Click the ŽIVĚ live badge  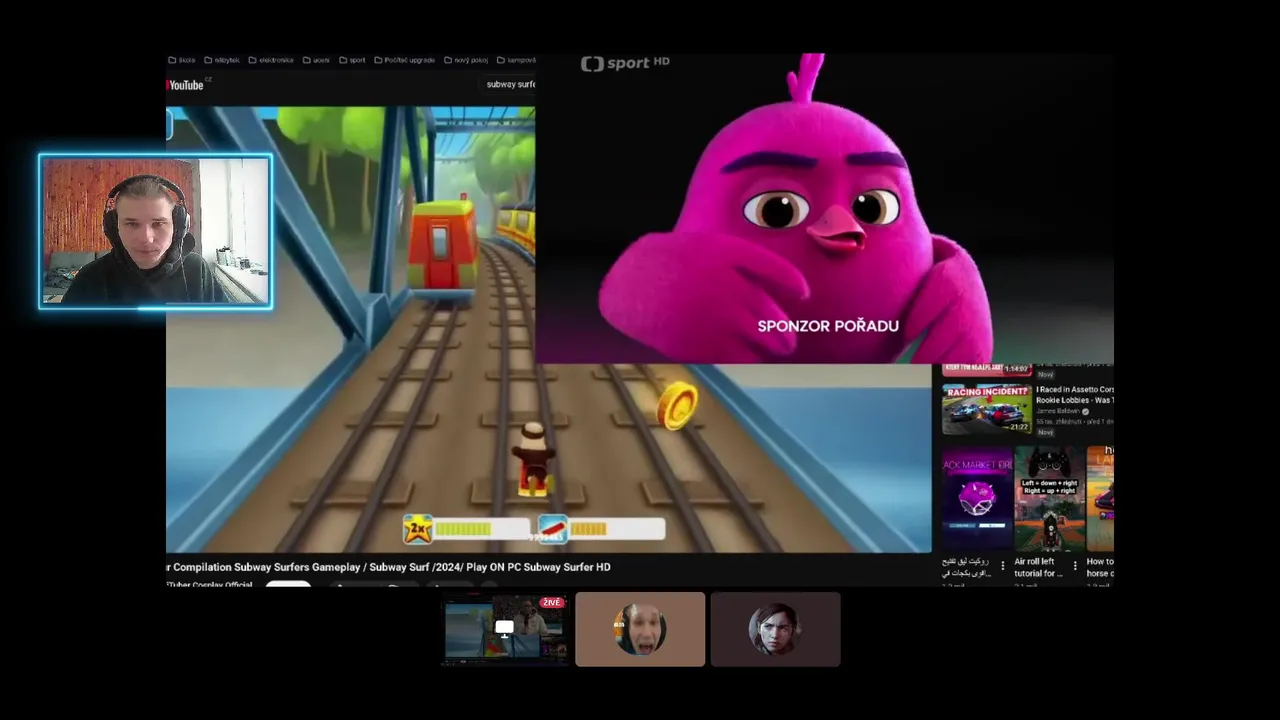[x=552, y=602]
